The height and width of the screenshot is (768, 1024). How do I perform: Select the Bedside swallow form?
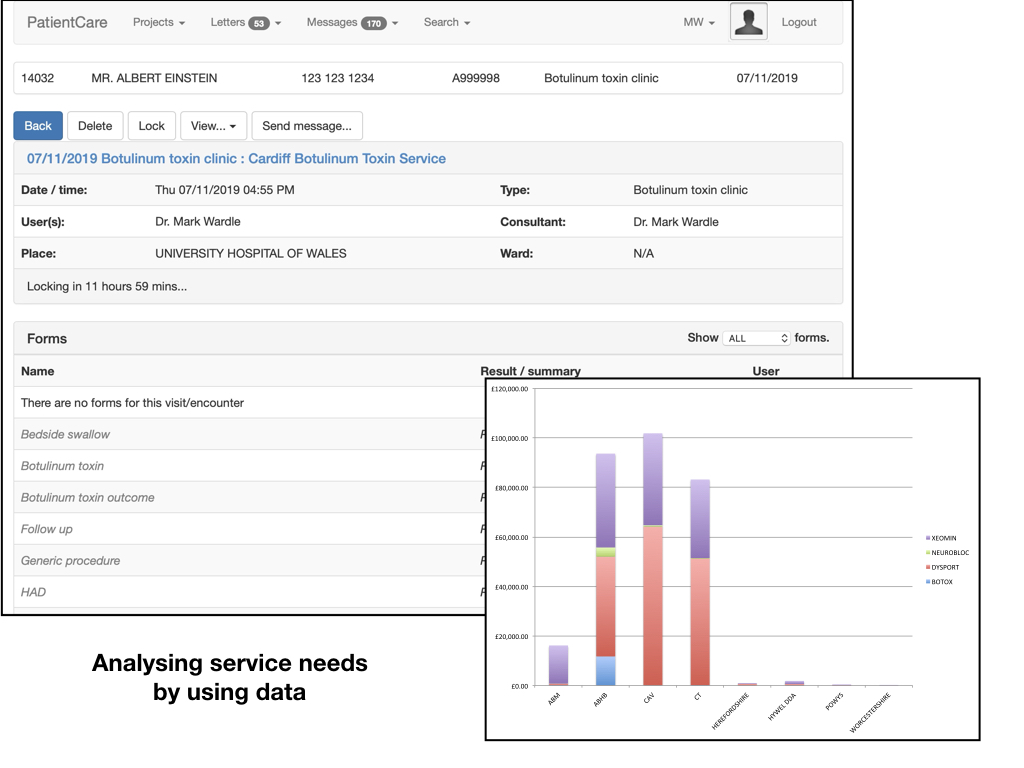coord(66,435)
